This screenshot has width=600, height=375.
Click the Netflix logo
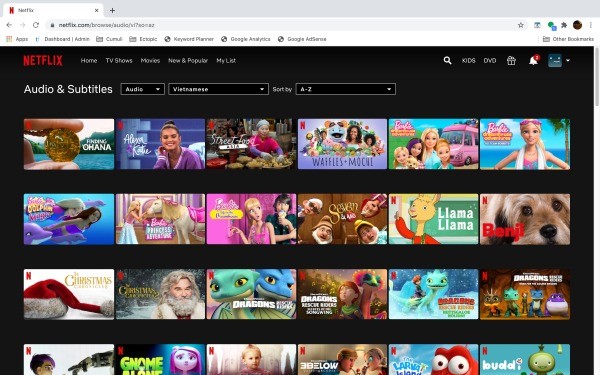pos(43,60)
